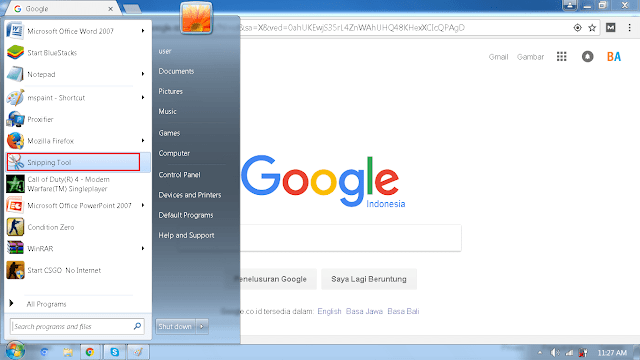Click the Shut down button
Screen dimensions: 640x360
[x=175, y=327]
